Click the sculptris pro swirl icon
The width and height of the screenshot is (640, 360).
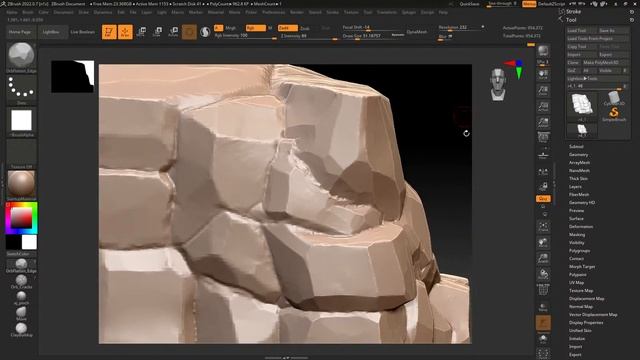[205, 32]
